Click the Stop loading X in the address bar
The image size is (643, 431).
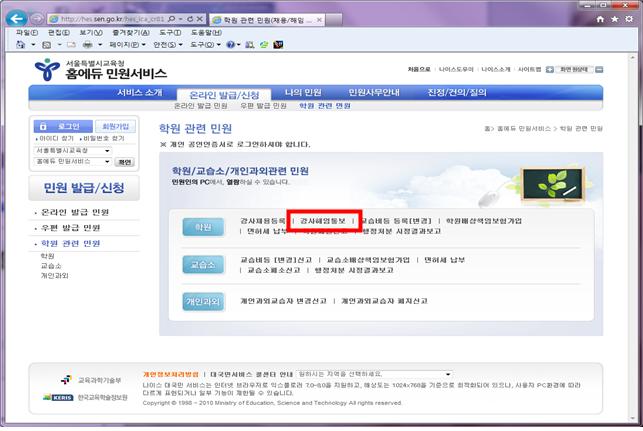click(x=199, y=19)
